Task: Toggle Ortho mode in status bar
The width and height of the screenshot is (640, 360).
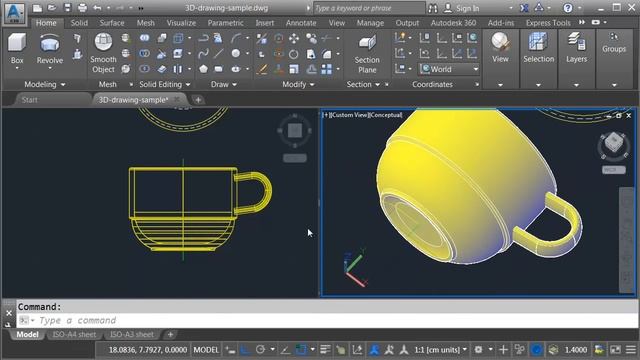Action: 245,350
